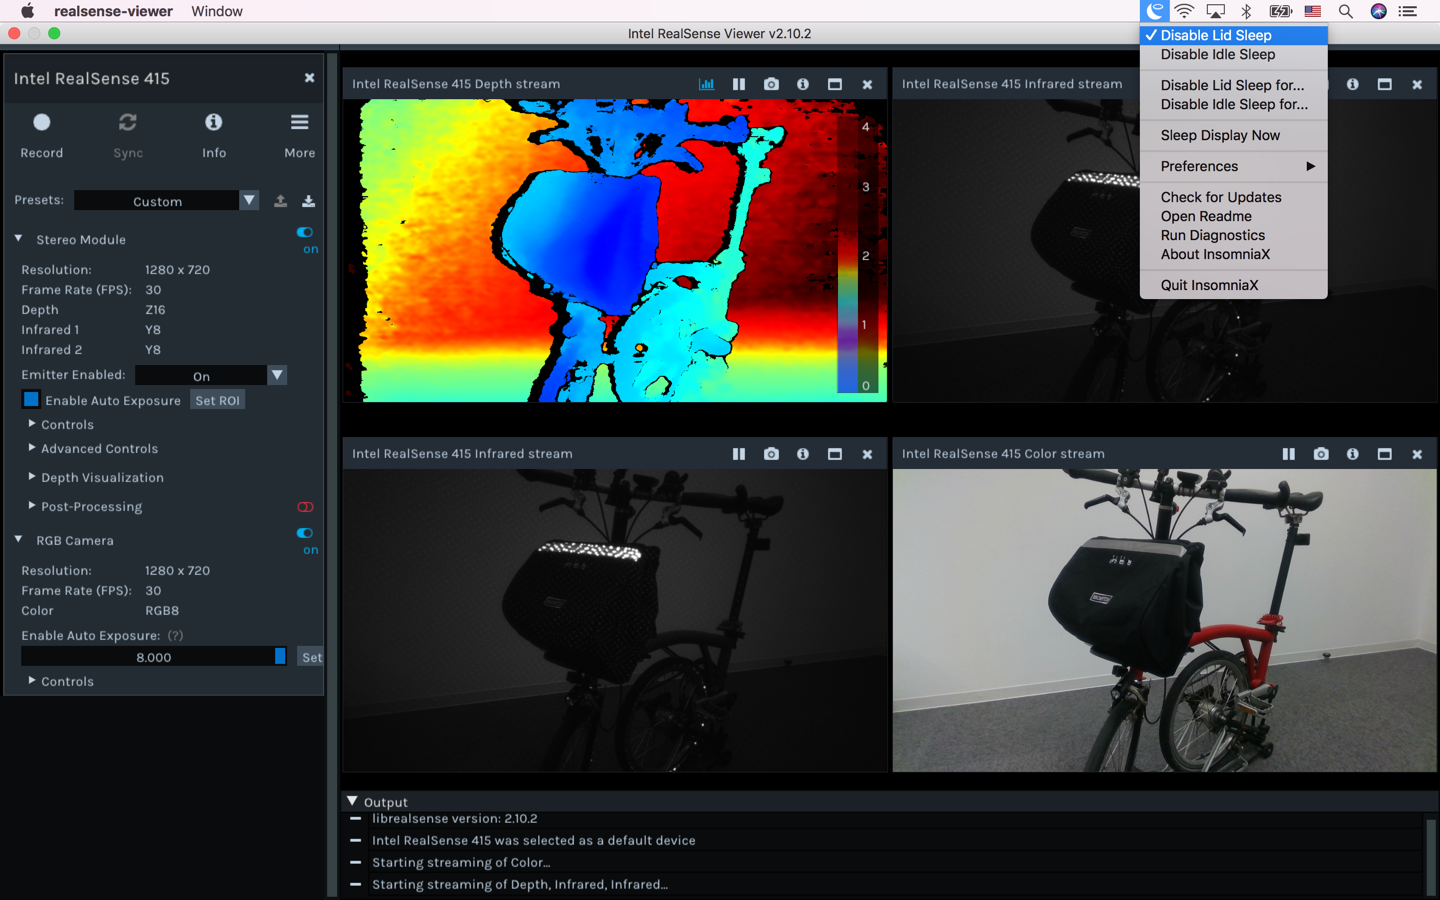Screen dimensions: 1440x900
Task: Toggle Post-Processing on
Action: click(x=305, y=507)
